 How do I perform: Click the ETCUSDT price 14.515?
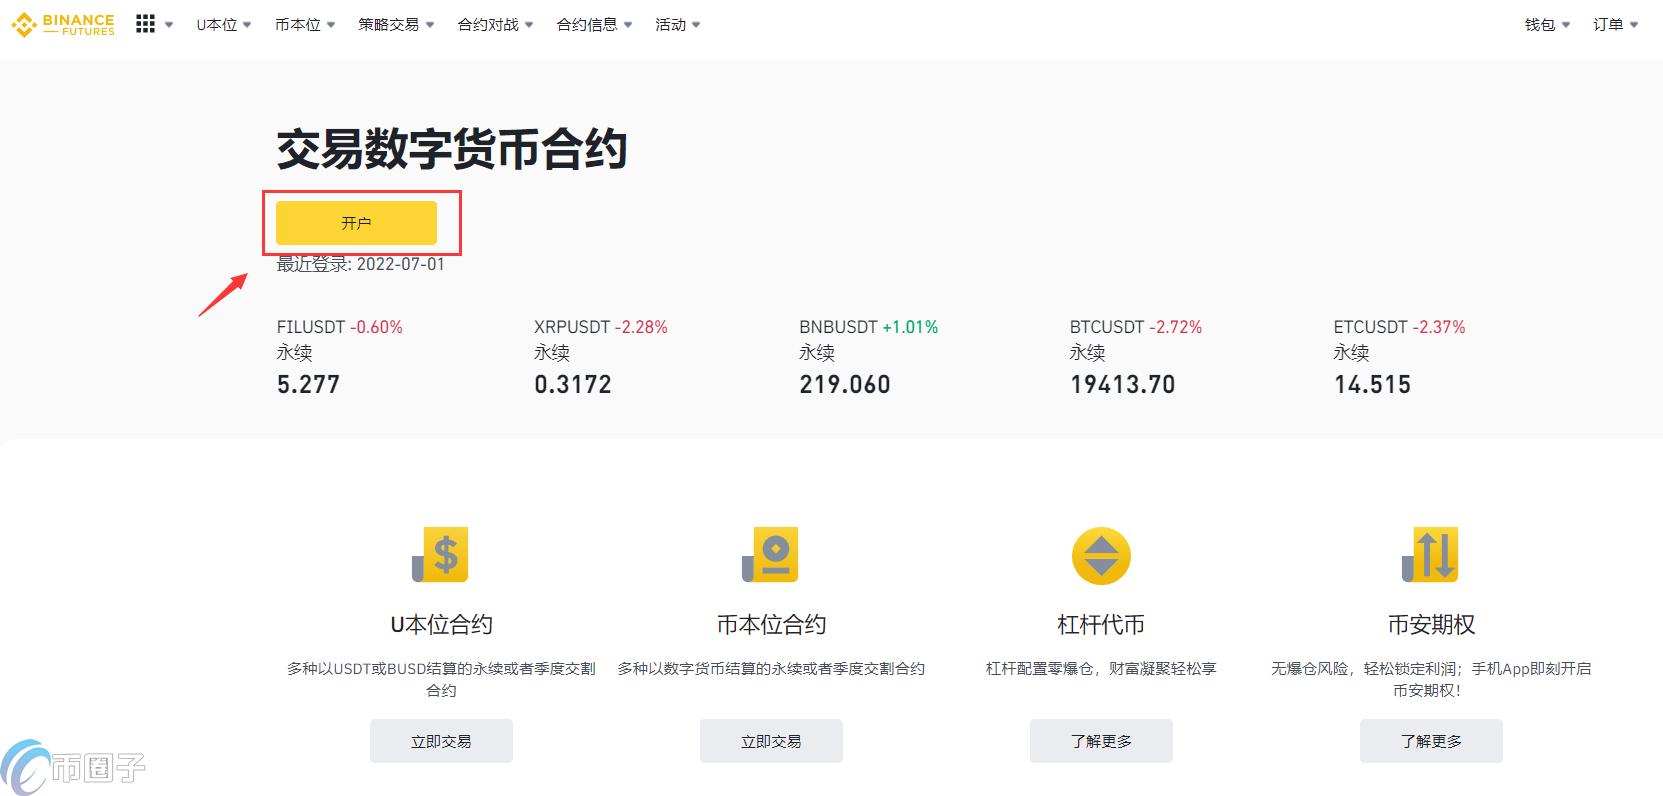click(1372, 385)
